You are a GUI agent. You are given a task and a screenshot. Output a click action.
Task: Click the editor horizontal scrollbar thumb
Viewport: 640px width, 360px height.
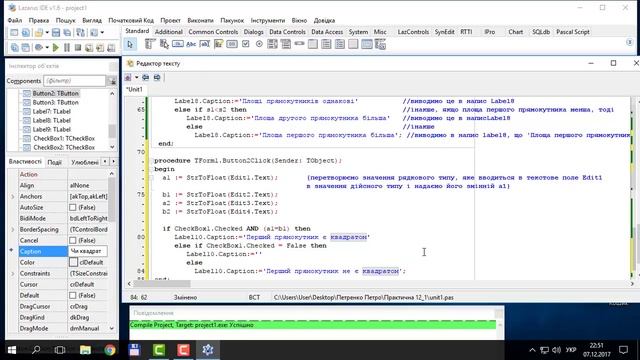(162, 284)
